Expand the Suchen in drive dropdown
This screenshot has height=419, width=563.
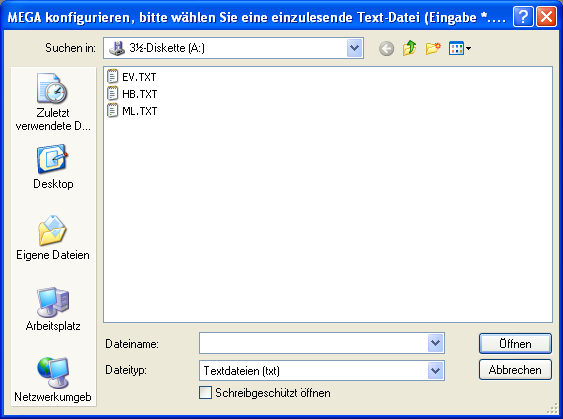(x=354, y=48)
